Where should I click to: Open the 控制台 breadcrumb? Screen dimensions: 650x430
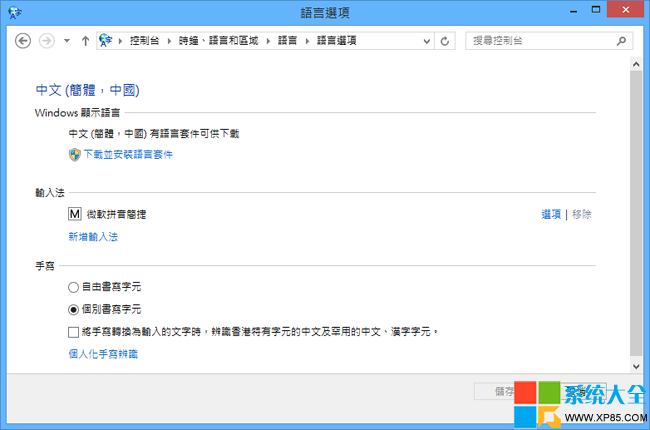click(144, 41)
